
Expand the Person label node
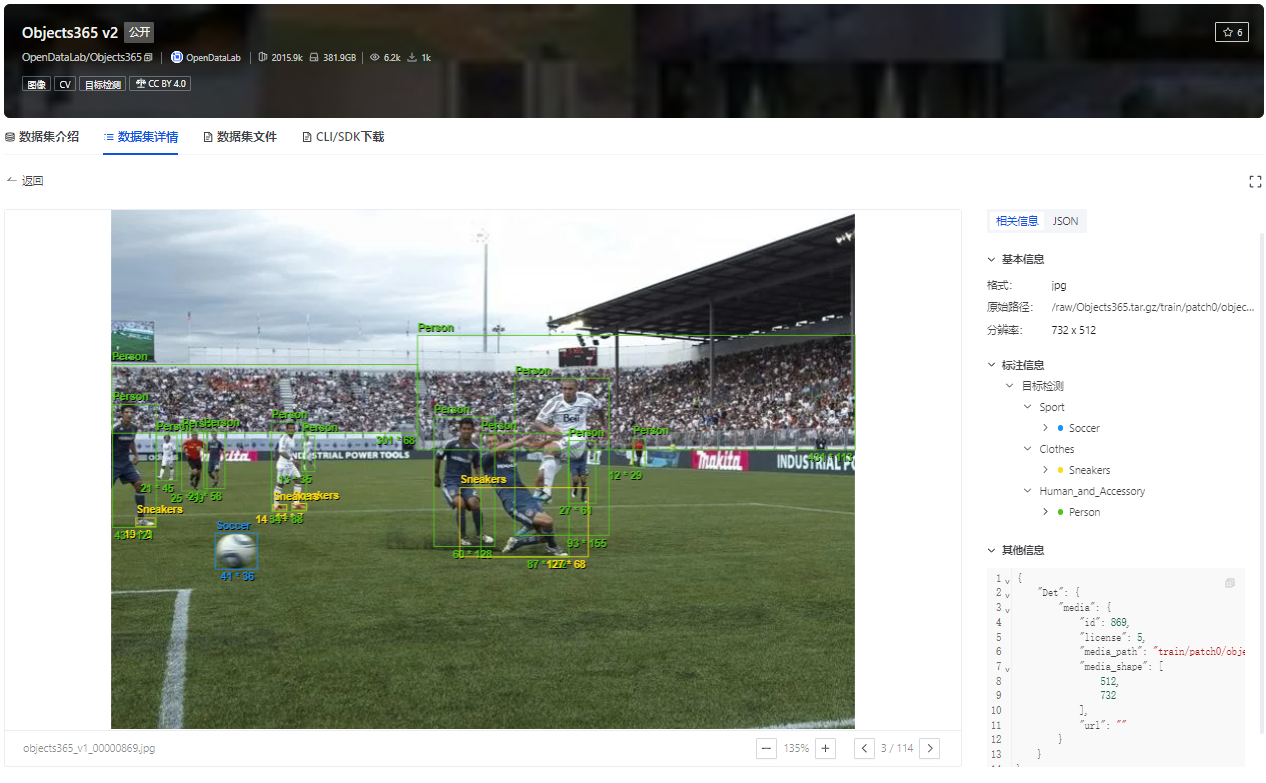tap(1046, 512)
